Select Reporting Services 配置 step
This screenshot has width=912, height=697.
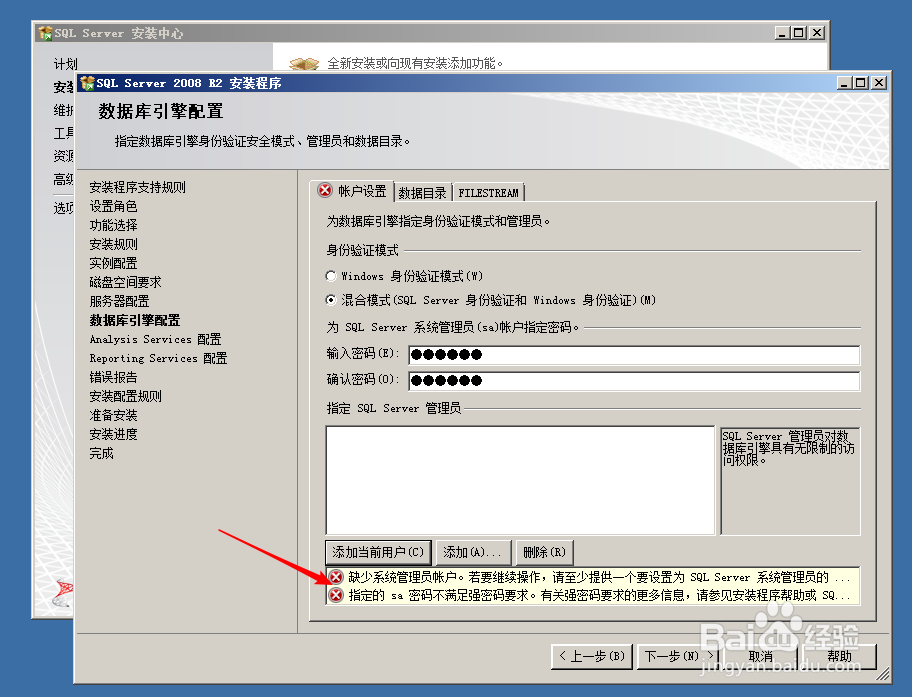158,358
